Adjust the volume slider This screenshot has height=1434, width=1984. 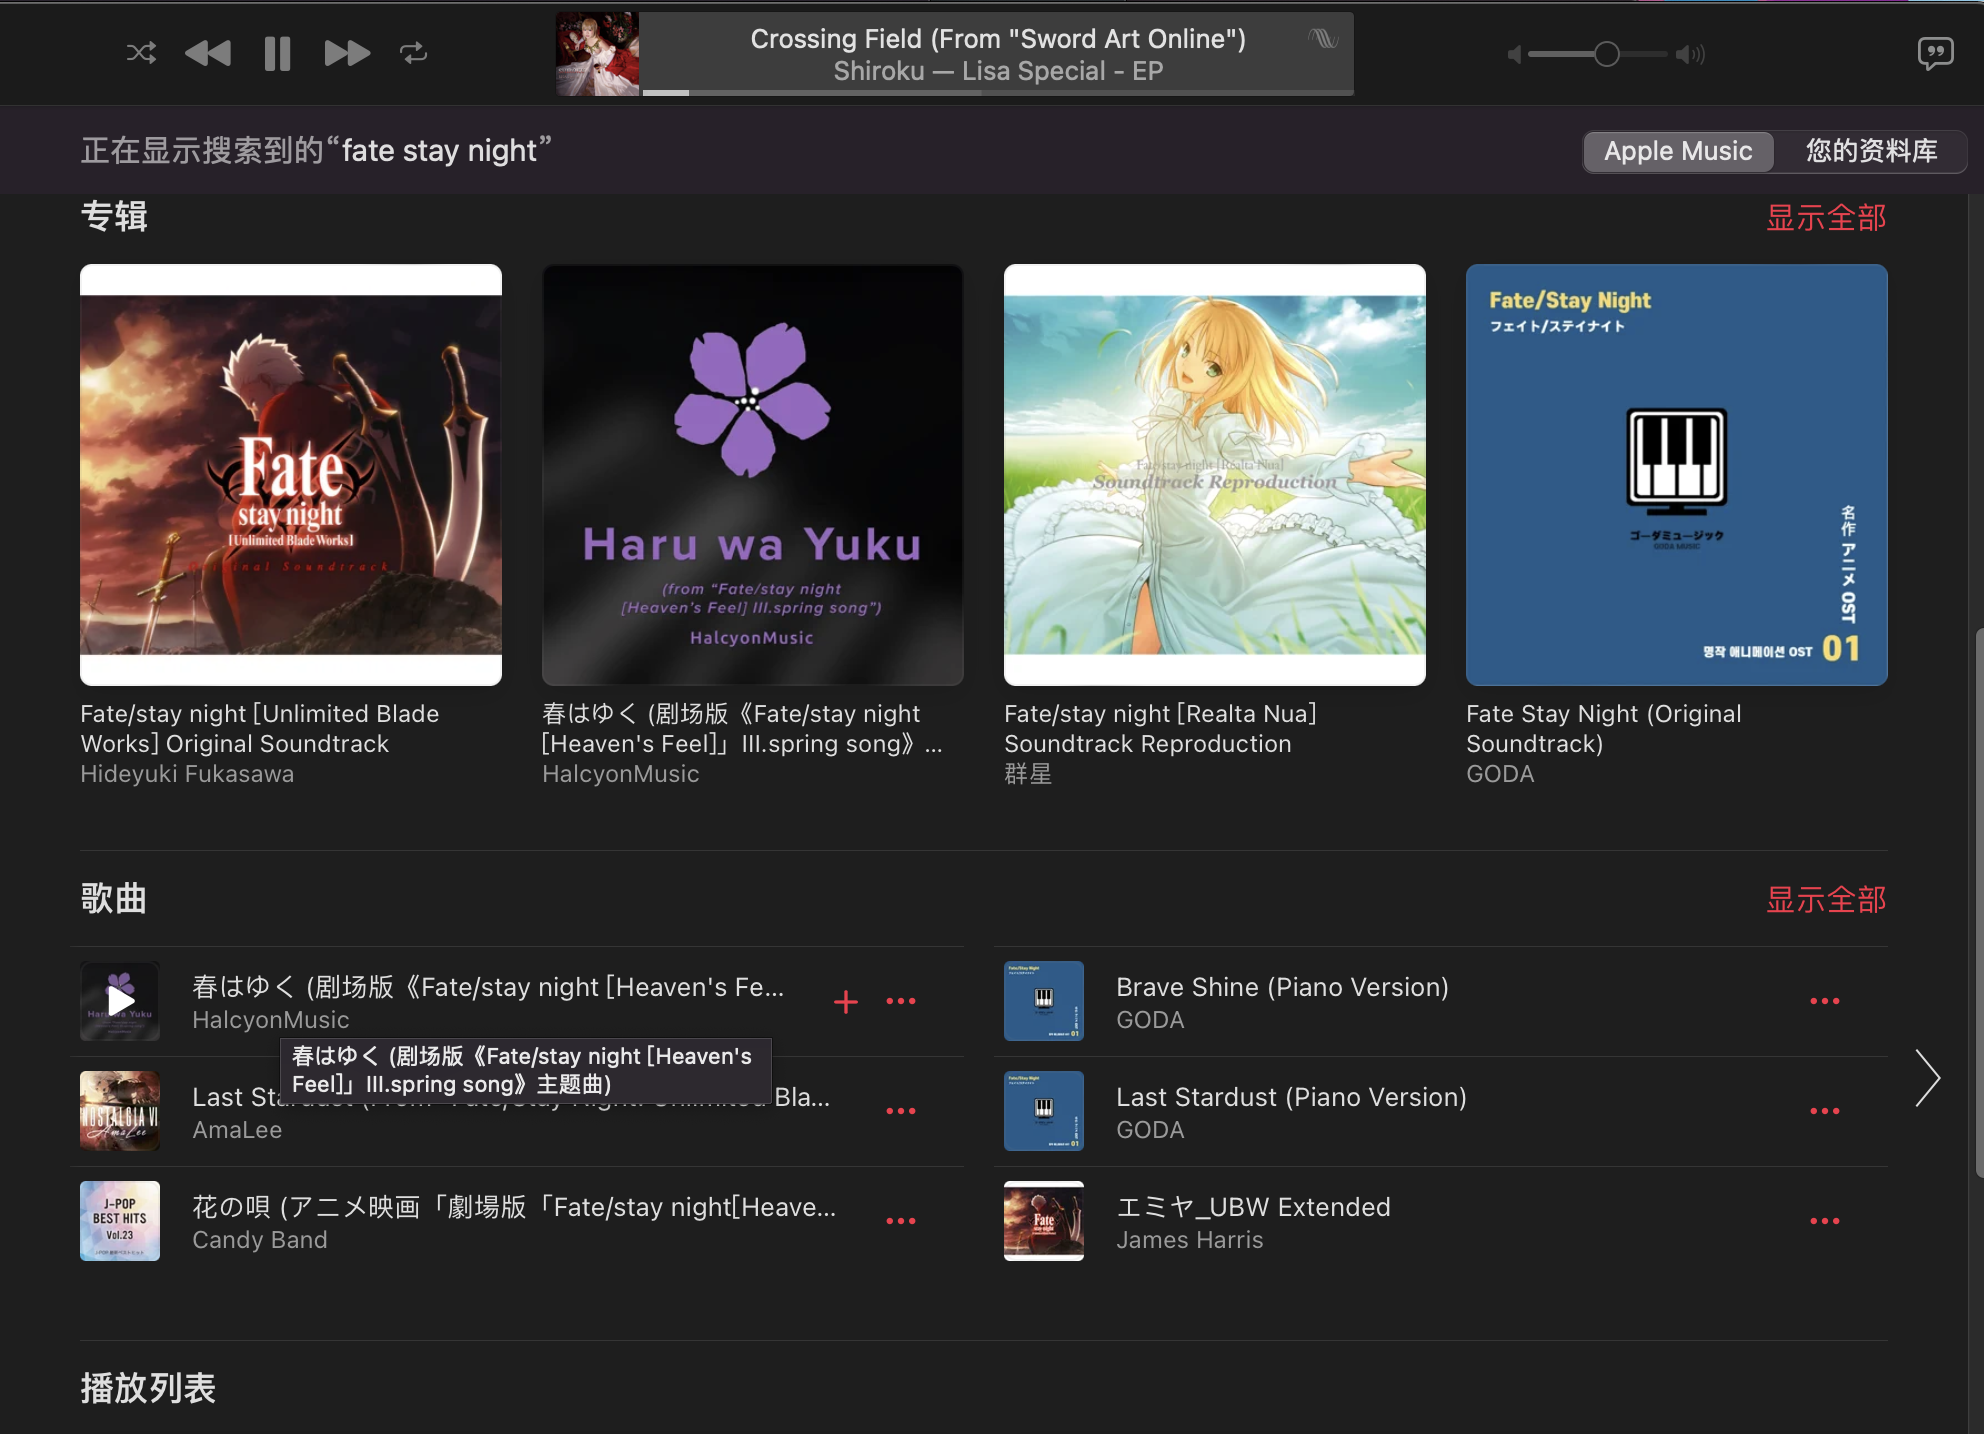click(1606, 54)
